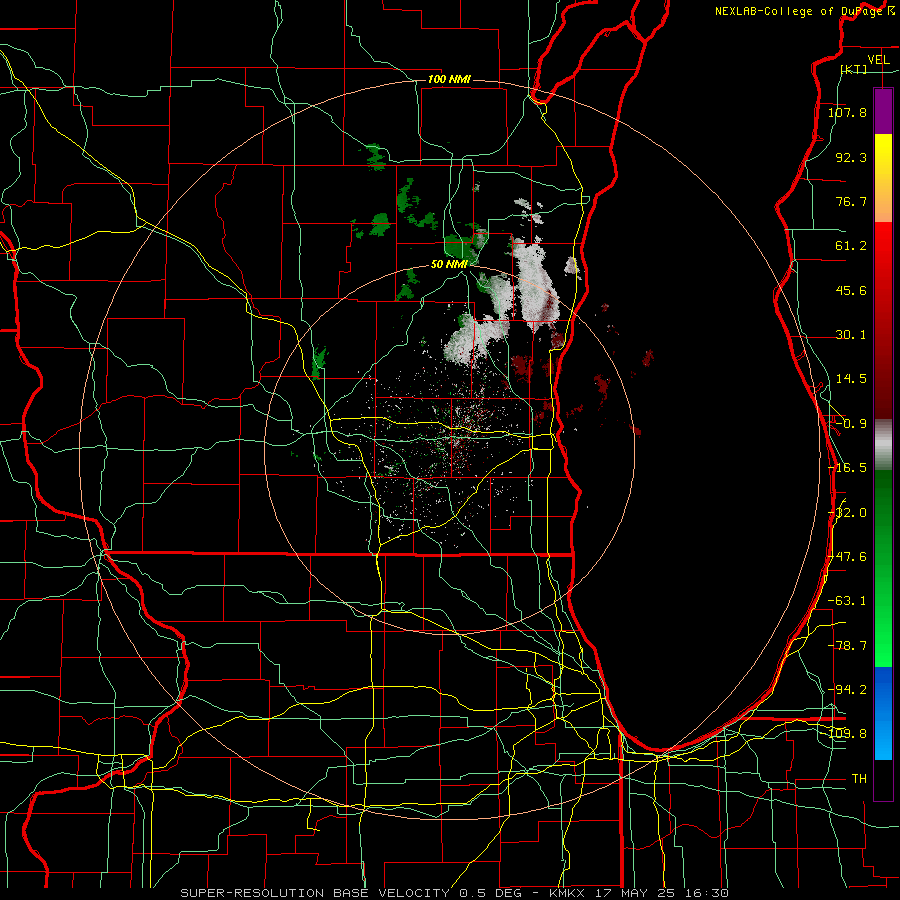Pick the blue segment of the velocity scale
900x900 pixels.
(883, 713)
